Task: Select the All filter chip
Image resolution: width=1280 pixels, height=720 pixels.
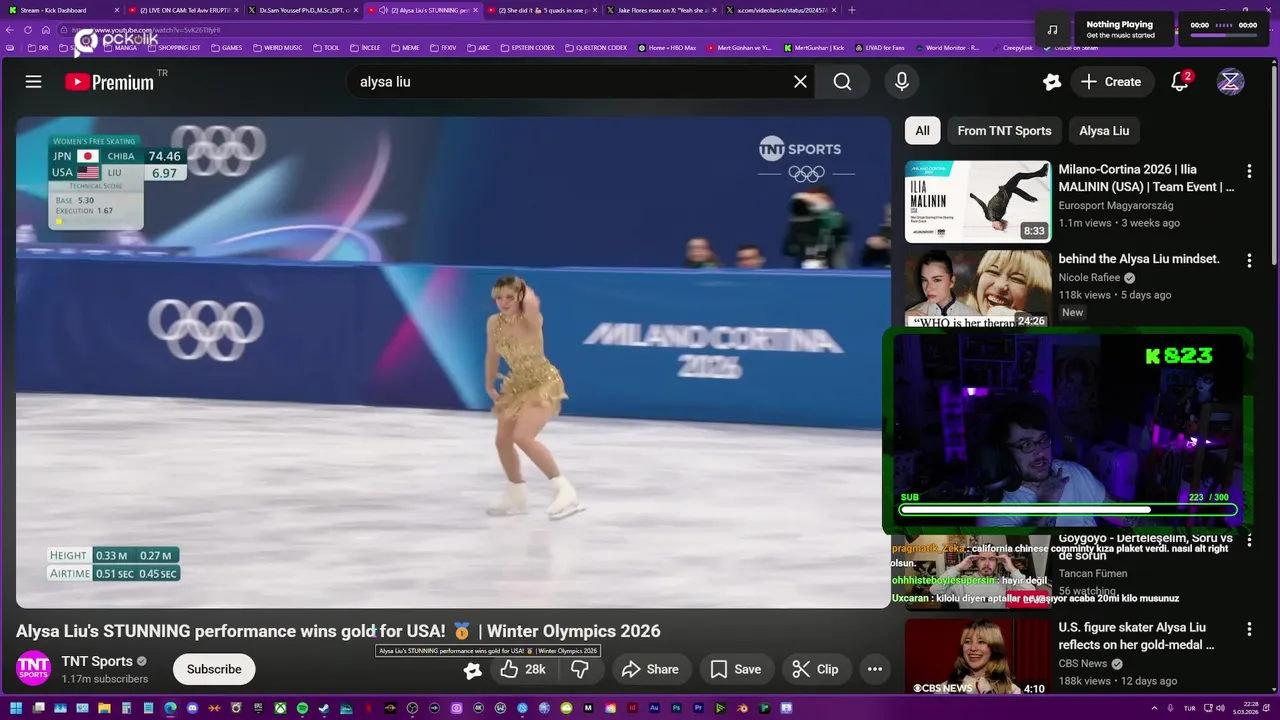Action: coord(922,130)
